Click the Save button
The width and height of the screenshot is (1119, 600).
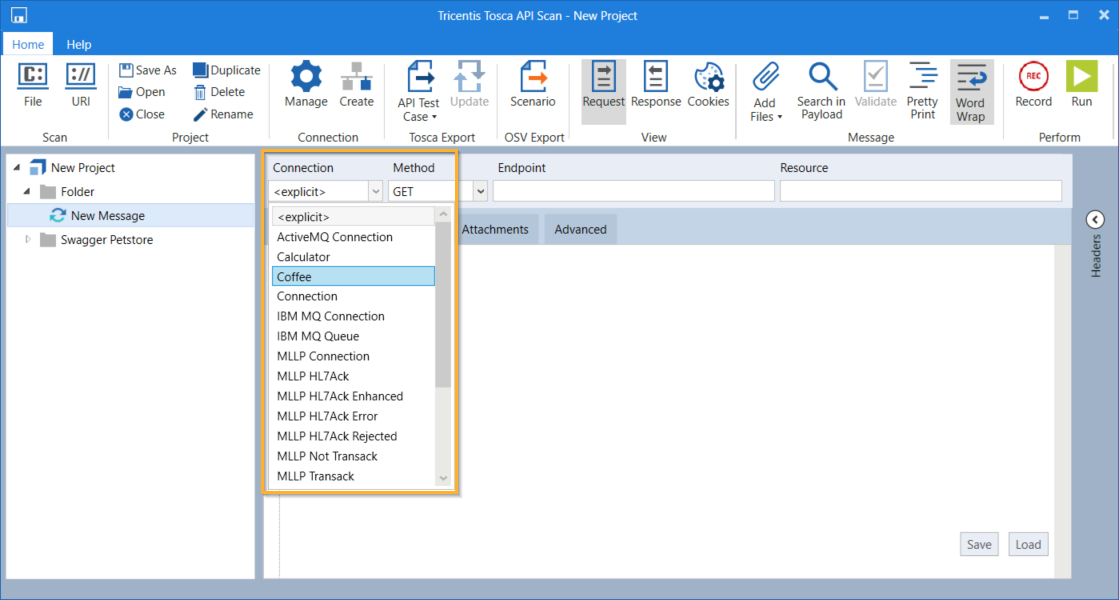tap(979, 544)
